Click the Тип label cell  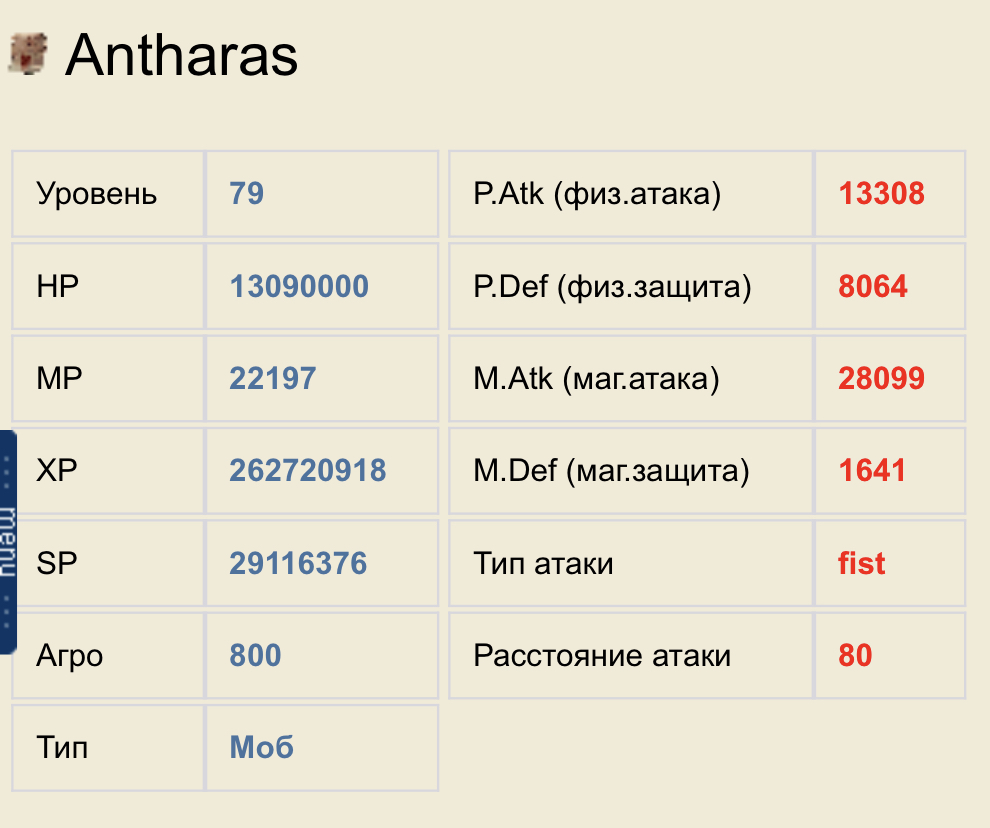[108, 748]
